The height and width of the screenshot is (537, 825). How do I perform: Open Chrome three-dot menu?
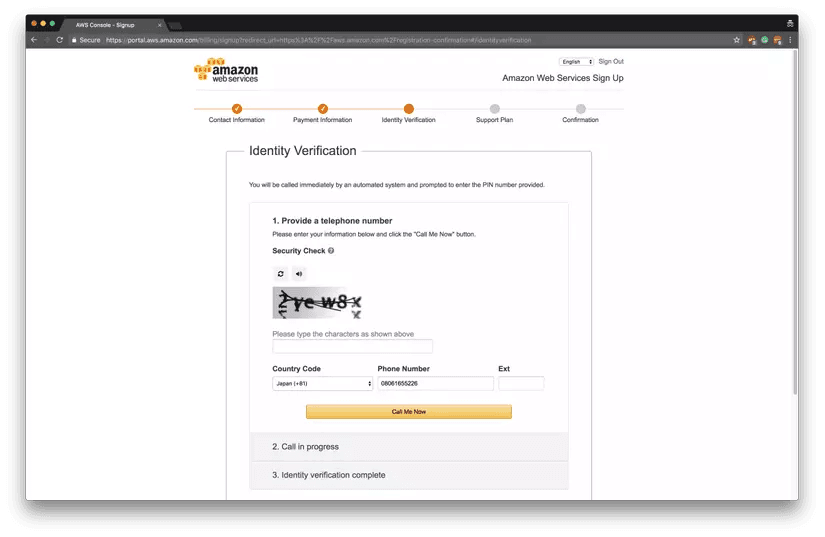tap(790, 40)
